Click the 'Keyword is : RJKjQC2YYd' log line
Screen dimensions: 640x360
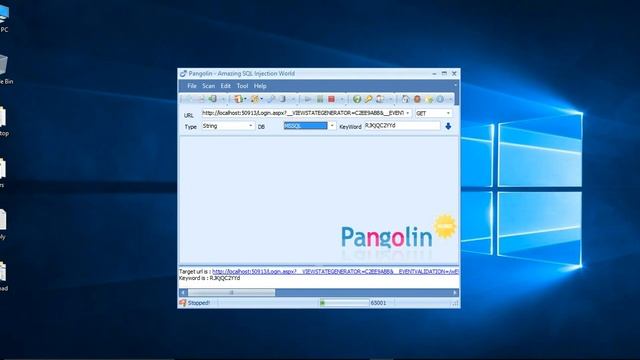click(209, 278)
